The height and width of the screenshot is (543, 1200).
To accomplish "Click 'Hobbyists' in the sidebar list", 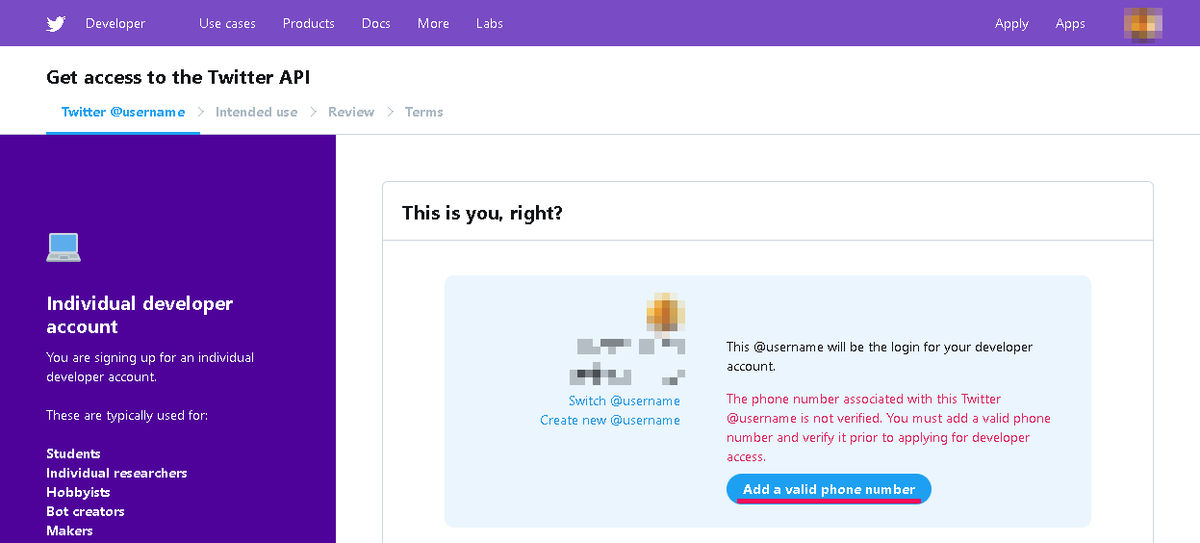I will 79,492.
